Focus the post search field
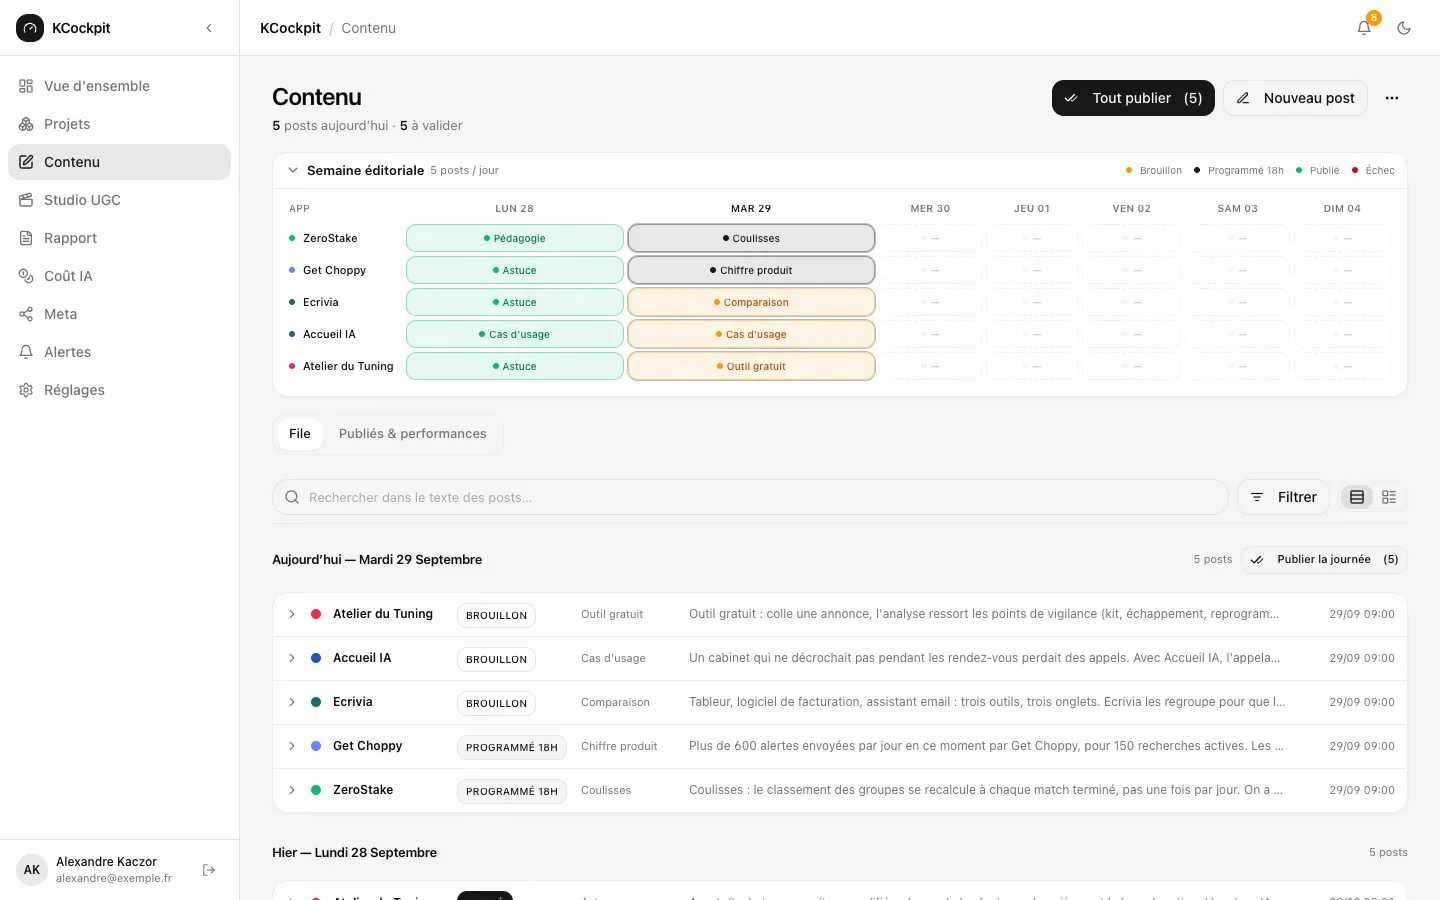 [x=750, y=497]
